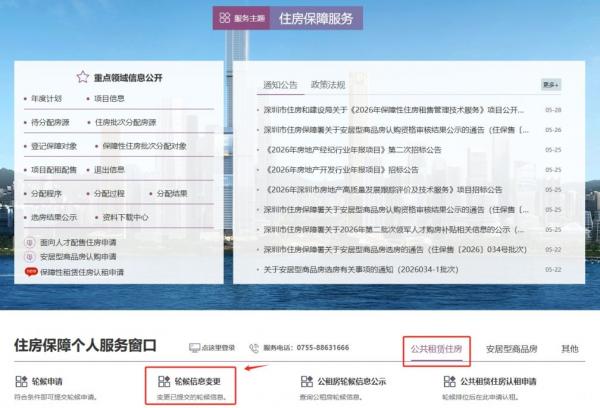Click date 05-28 of the first notice

(553, 110)
